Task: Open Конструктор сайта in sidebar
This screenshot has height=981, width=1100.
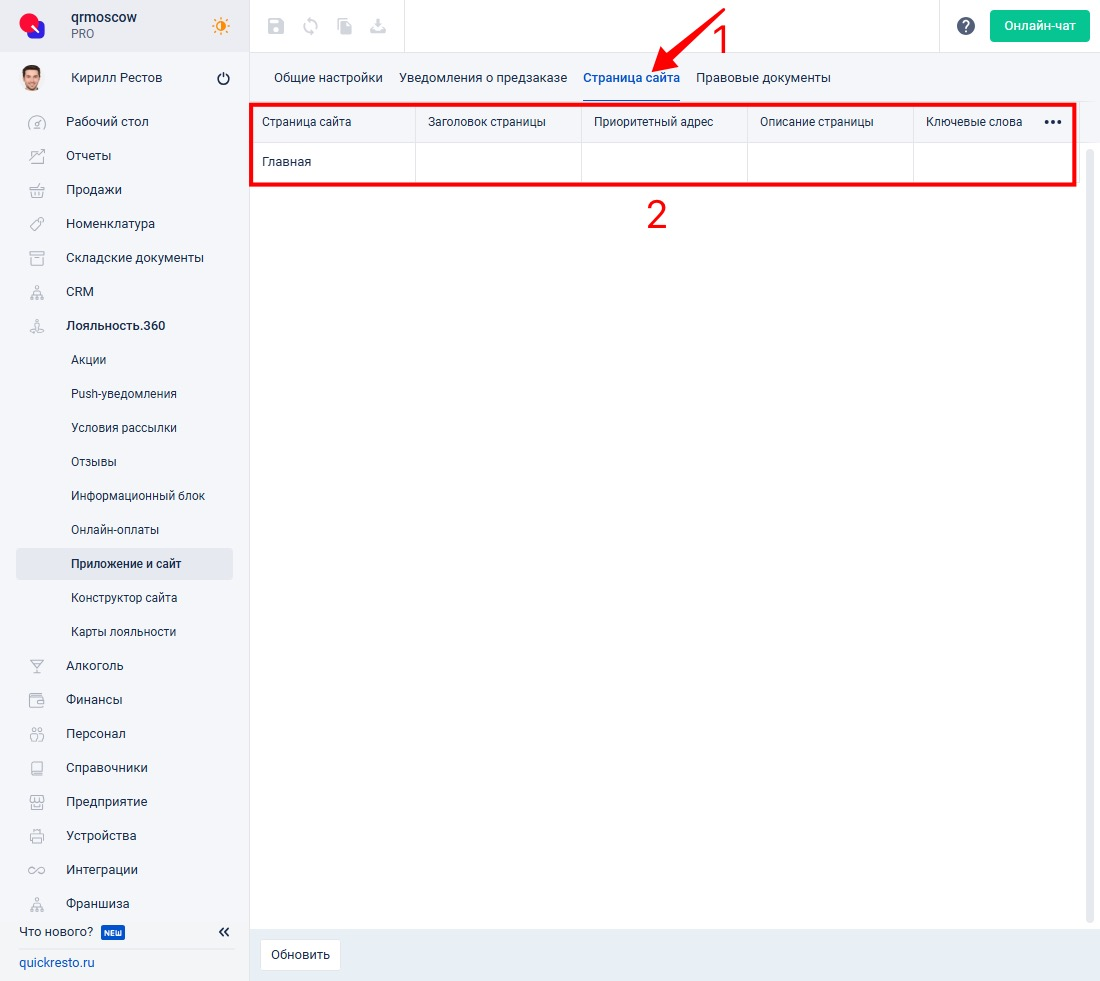Action: click(124, 598)
